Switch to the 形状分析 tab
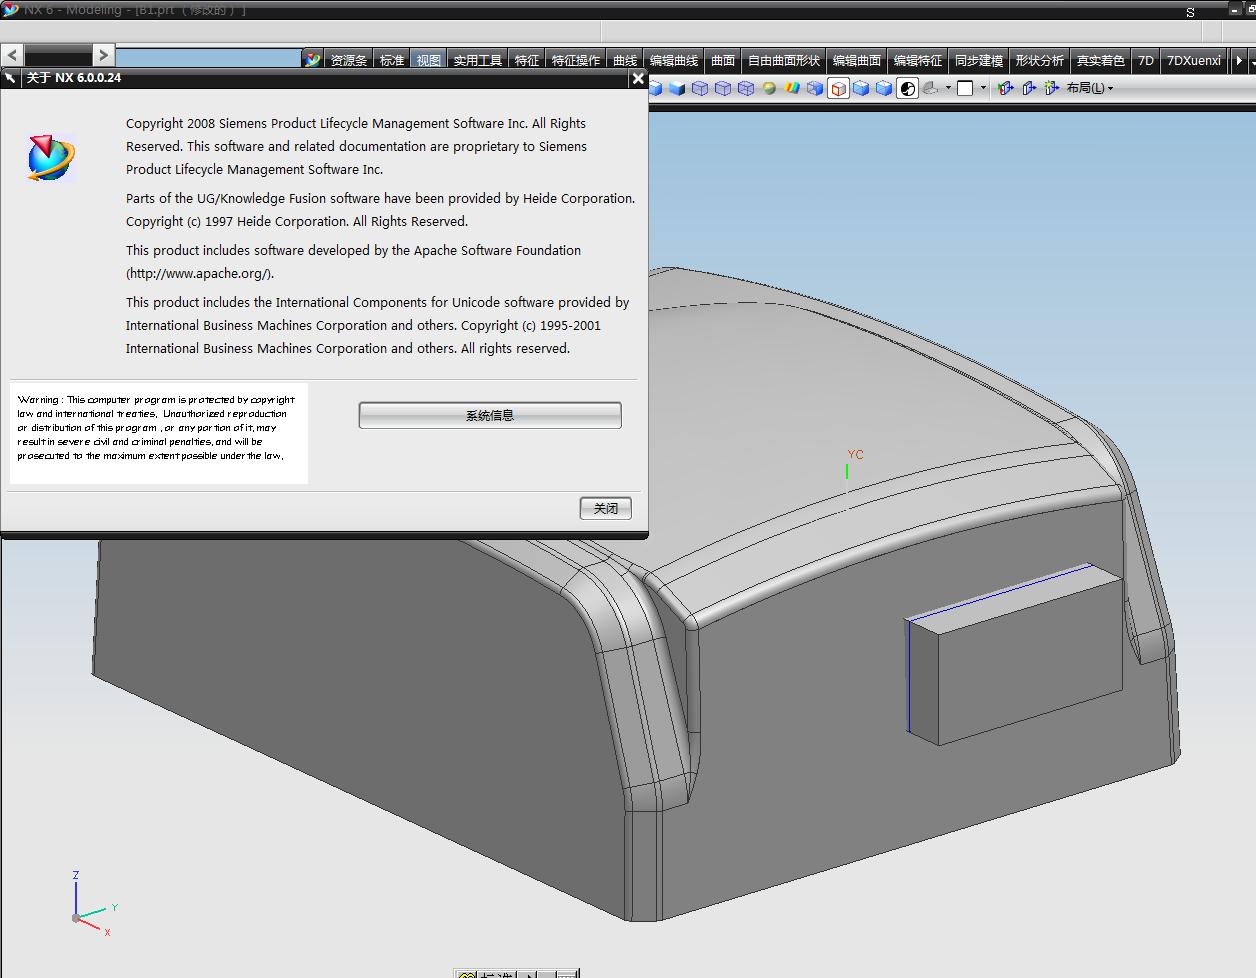1256x978 pixels. 1040,60
